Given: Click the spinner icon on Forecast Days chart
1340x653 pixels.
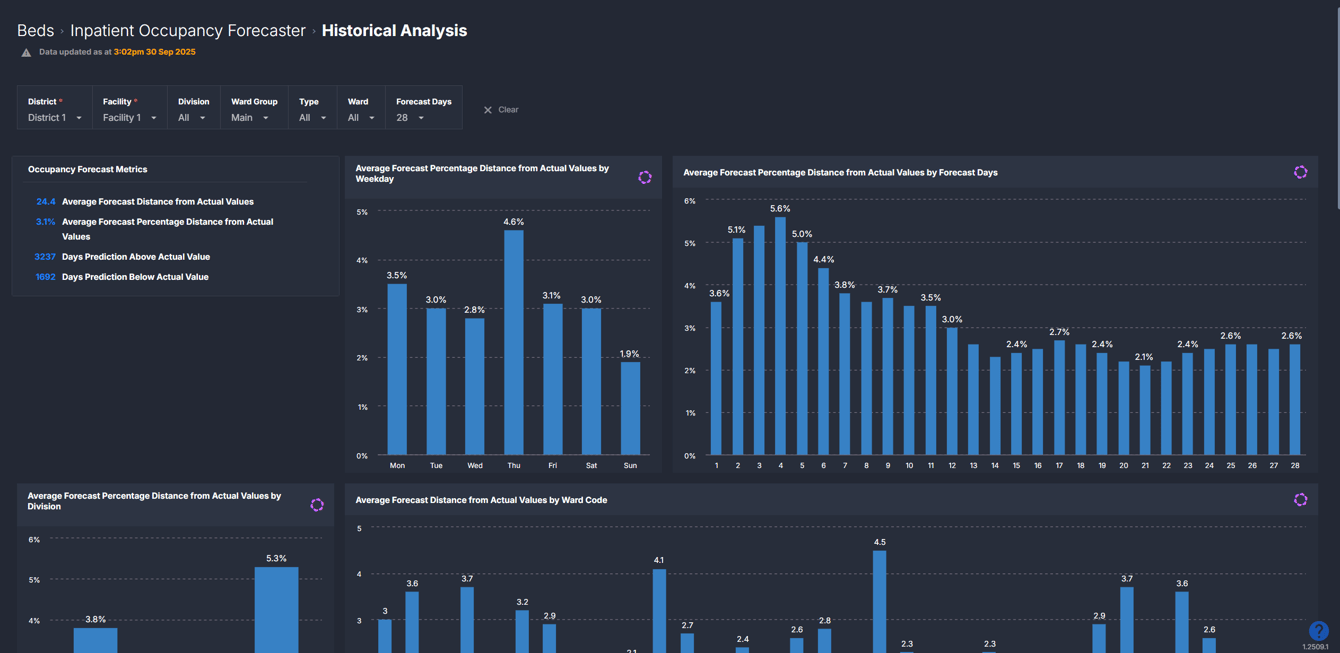Looking at the screenshot, I should click(1300, 171).
